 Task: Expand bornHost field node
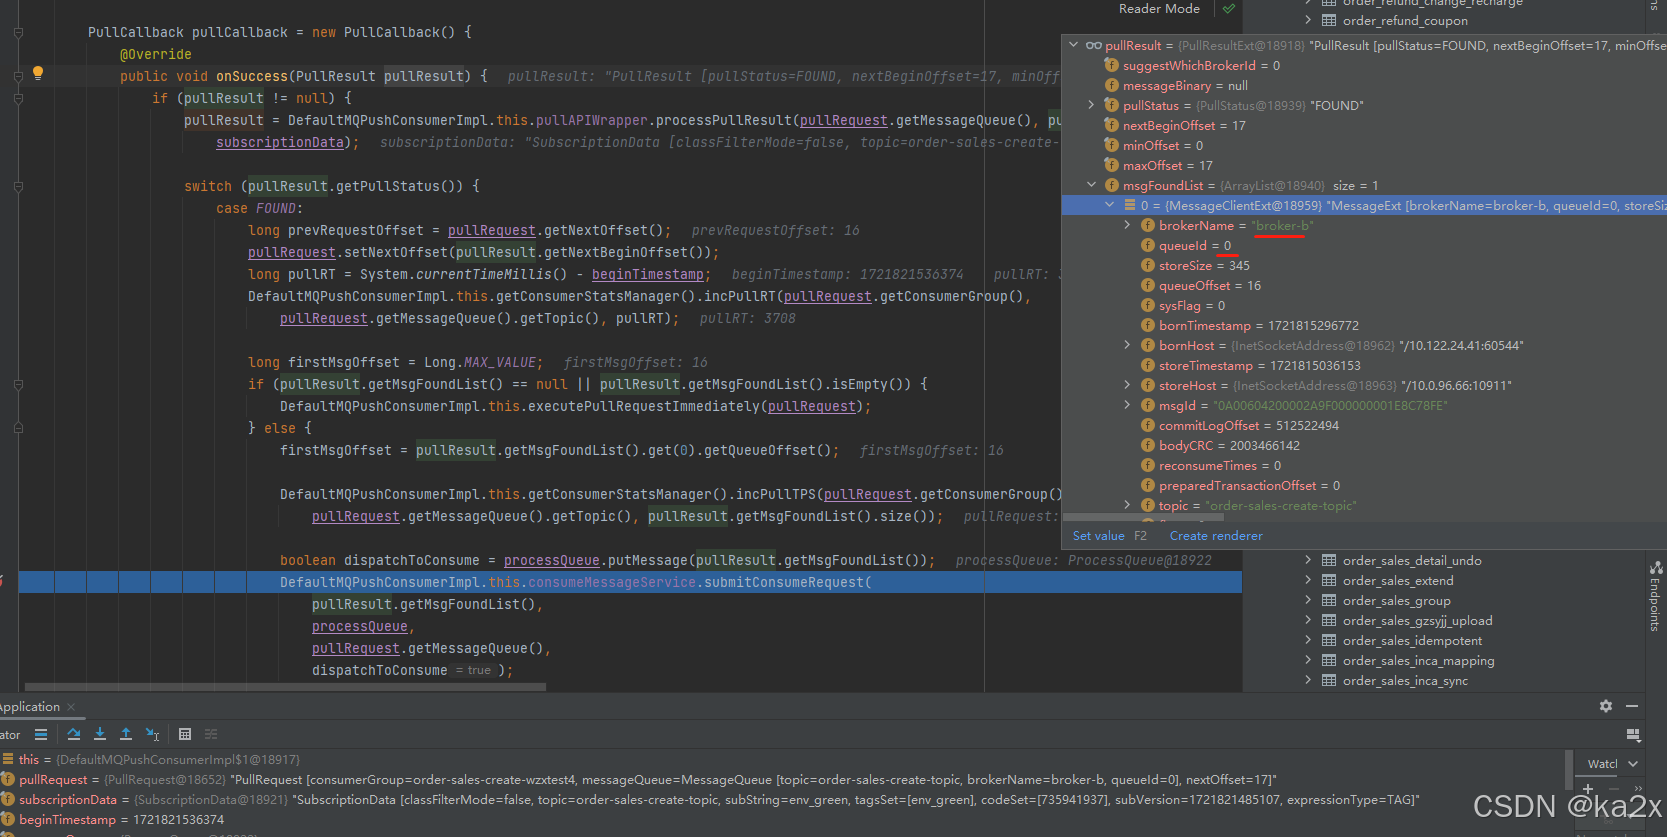point(1128,345)
